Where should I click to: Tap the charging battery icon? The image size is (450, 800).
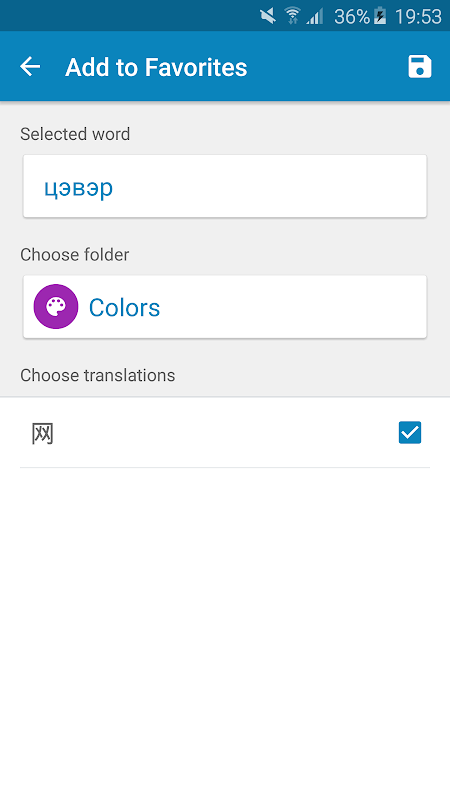point(380,16)
